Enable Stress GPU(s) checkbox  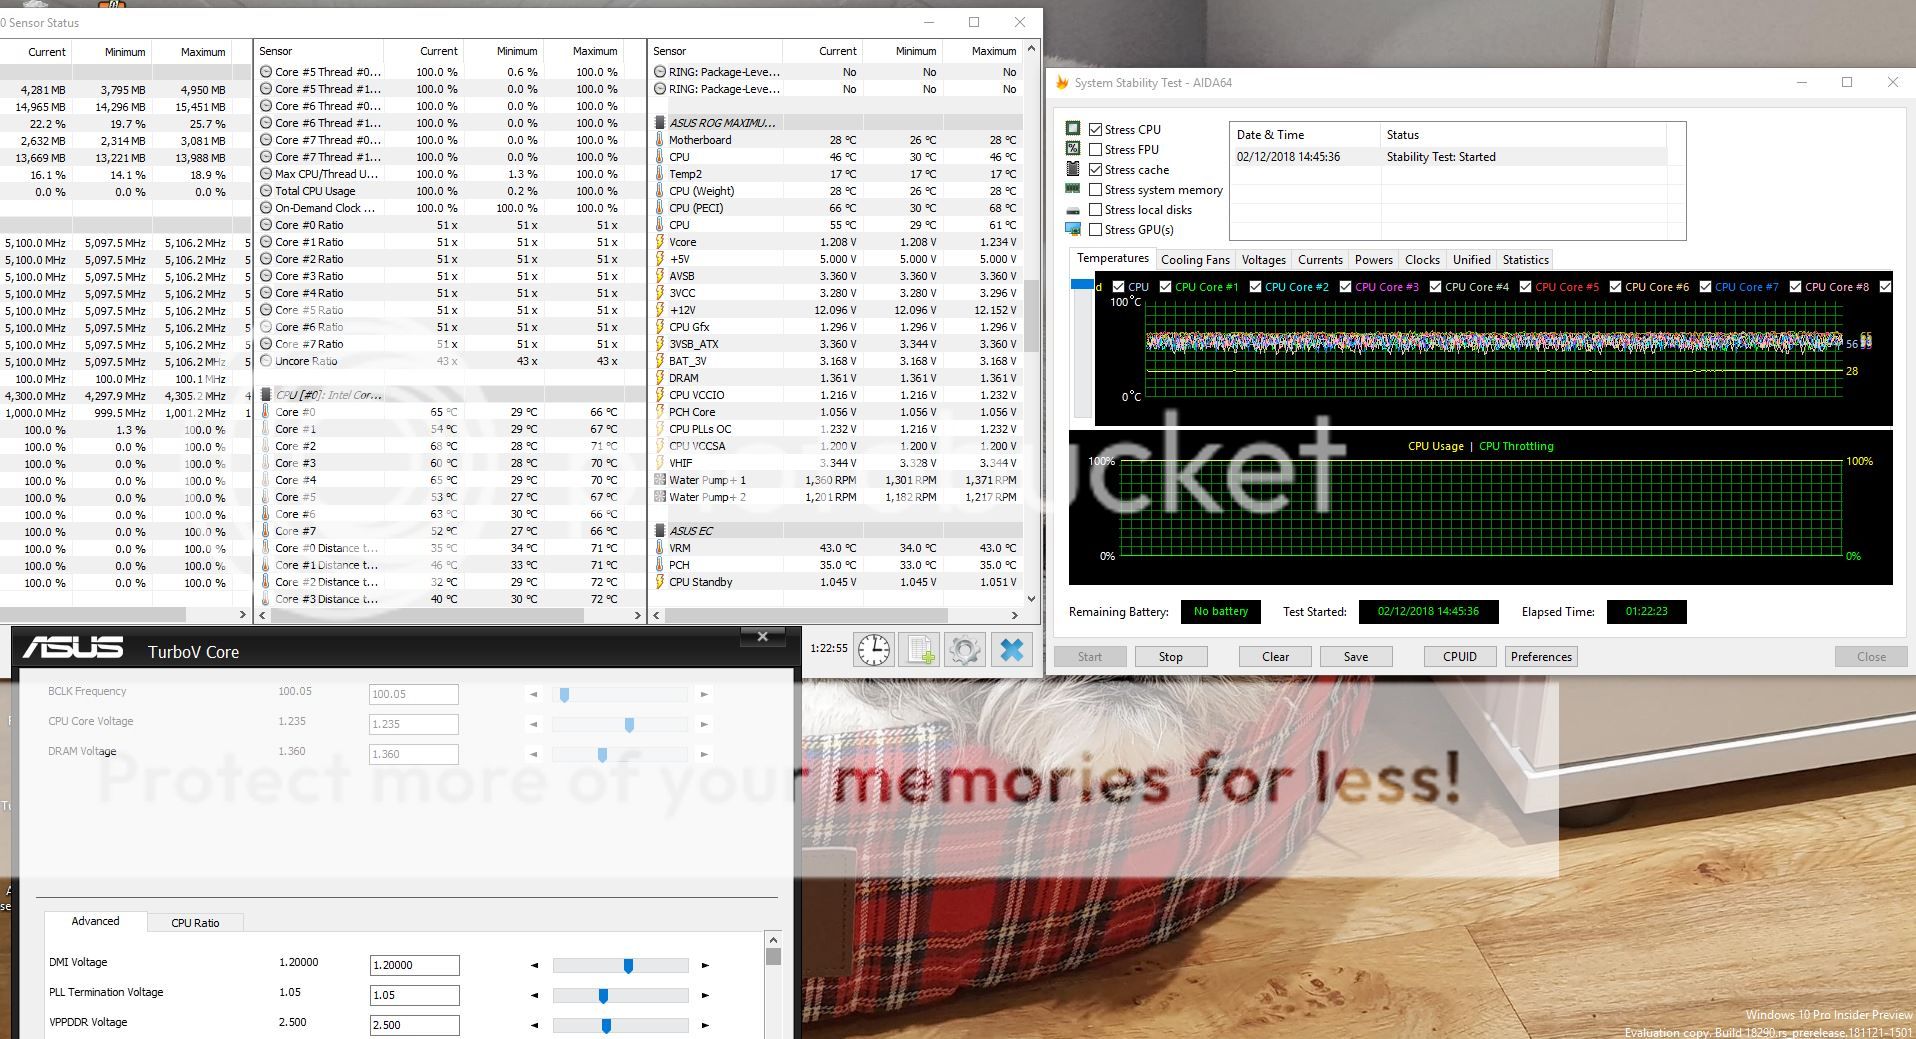[x=1096, y=229]
